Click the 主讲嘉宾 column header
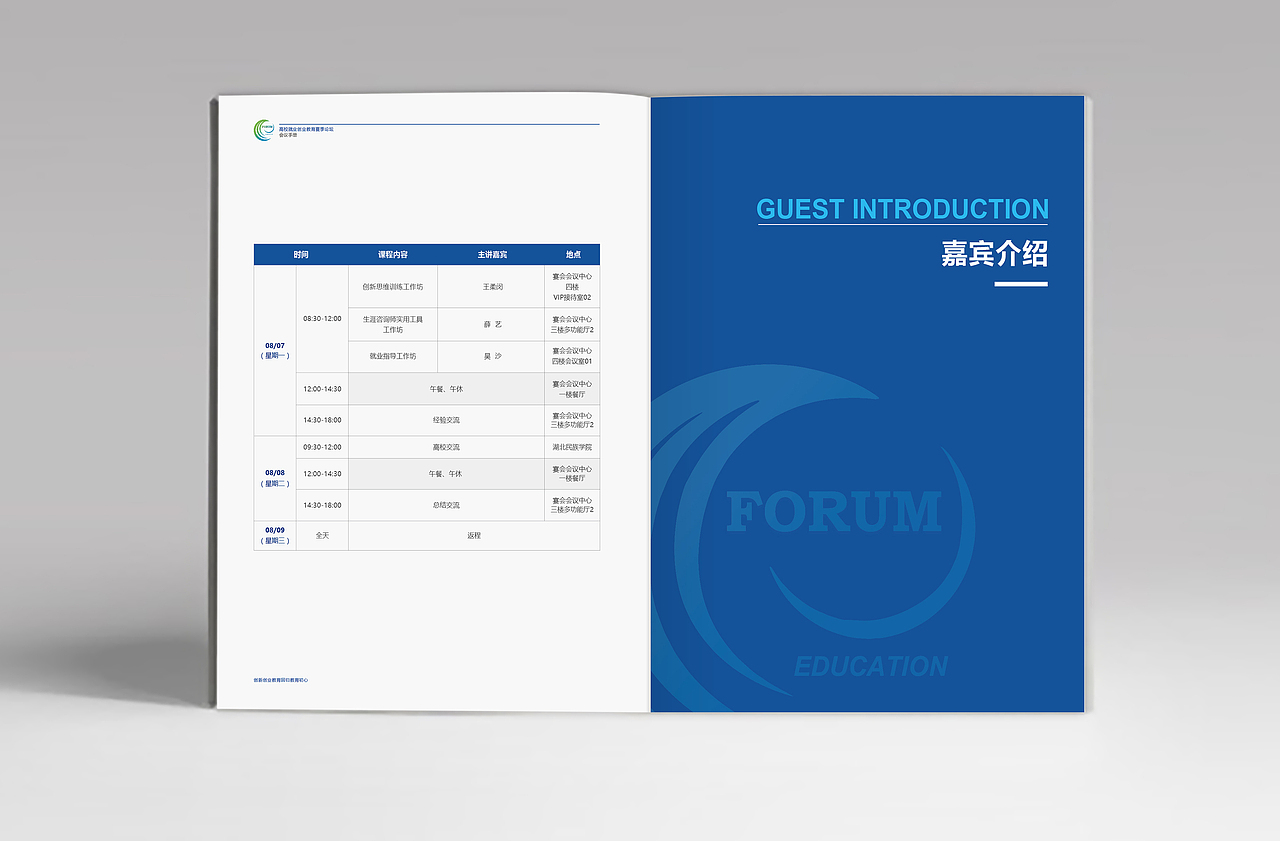 [492, 255]
